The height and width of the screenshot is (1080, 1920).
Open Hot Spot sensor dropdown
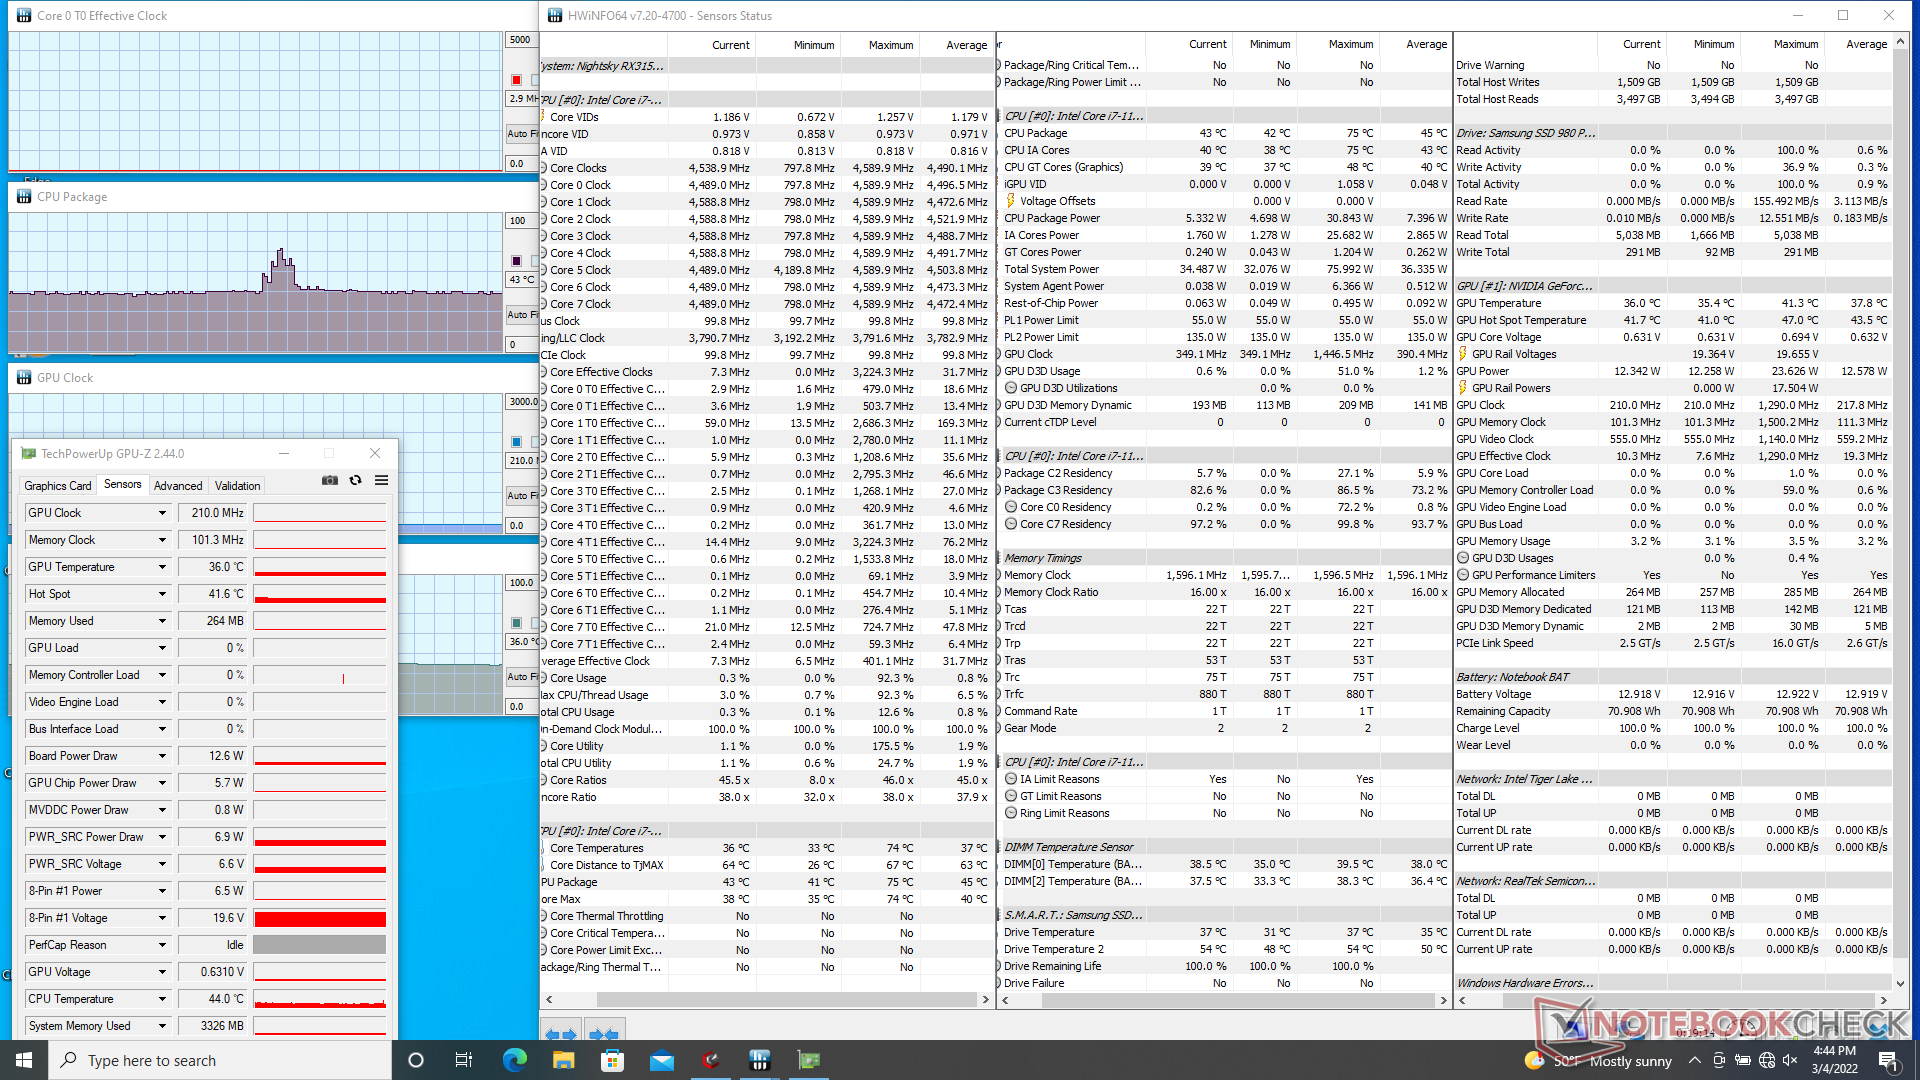tap(162, 594)
